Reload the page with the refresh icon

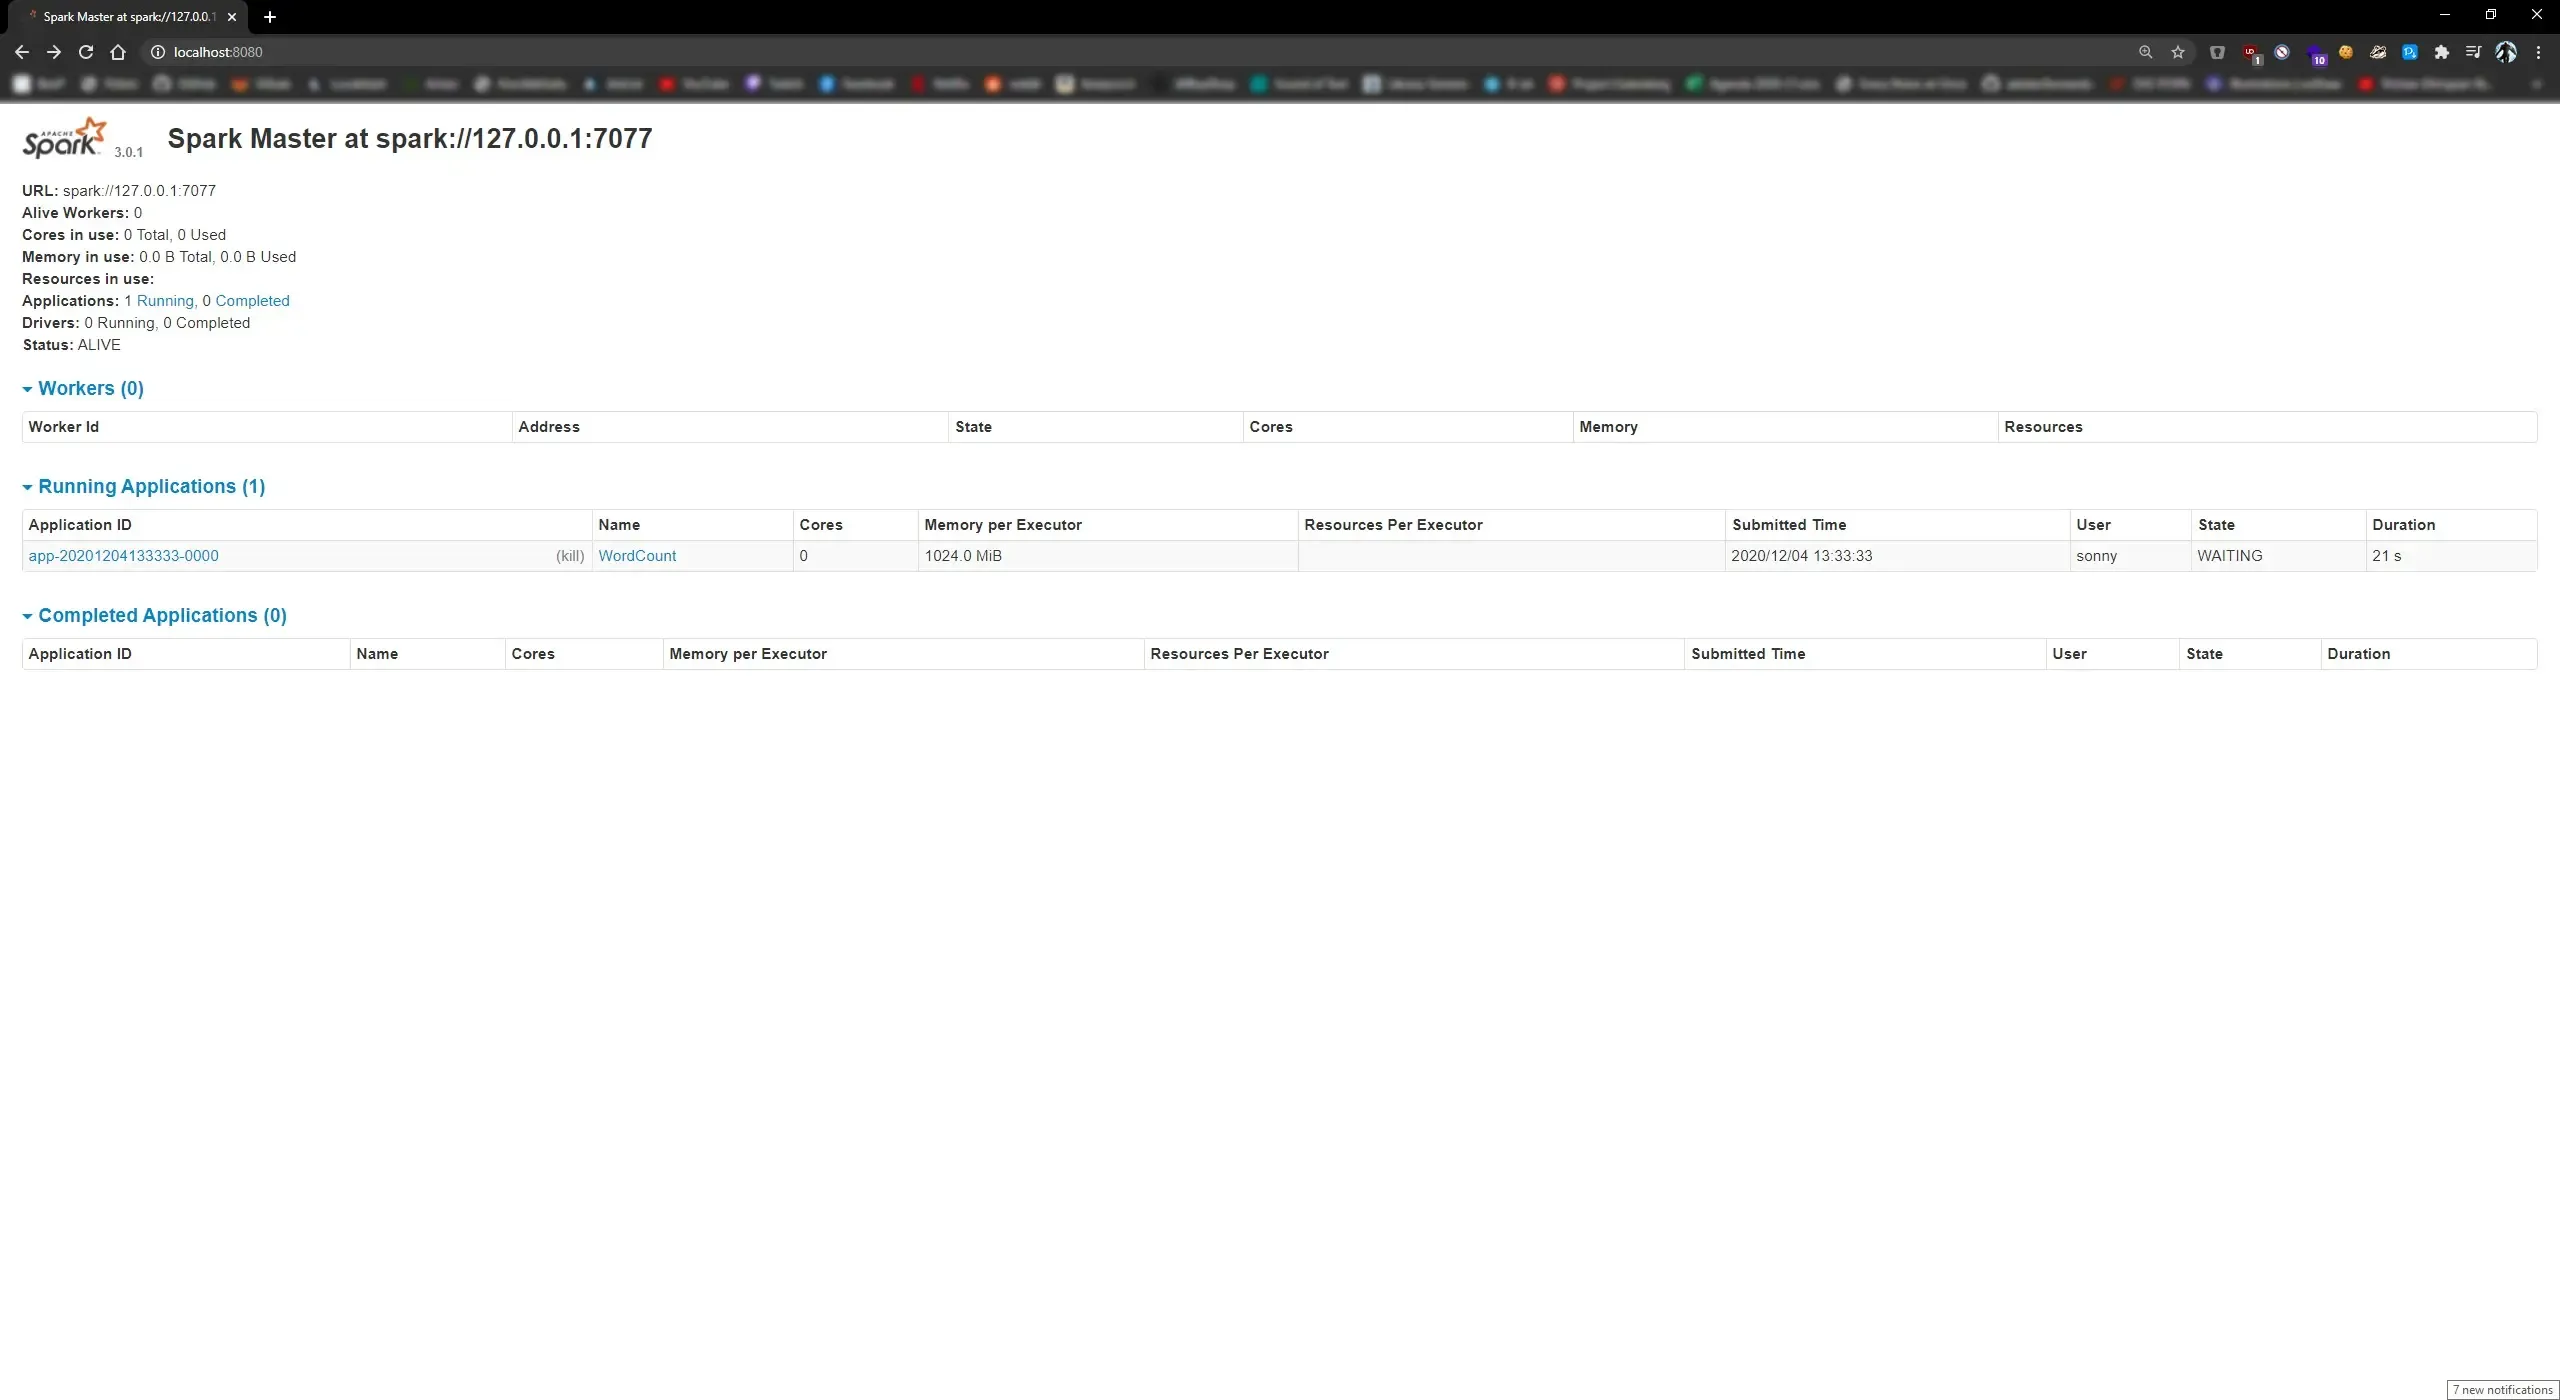86,52
